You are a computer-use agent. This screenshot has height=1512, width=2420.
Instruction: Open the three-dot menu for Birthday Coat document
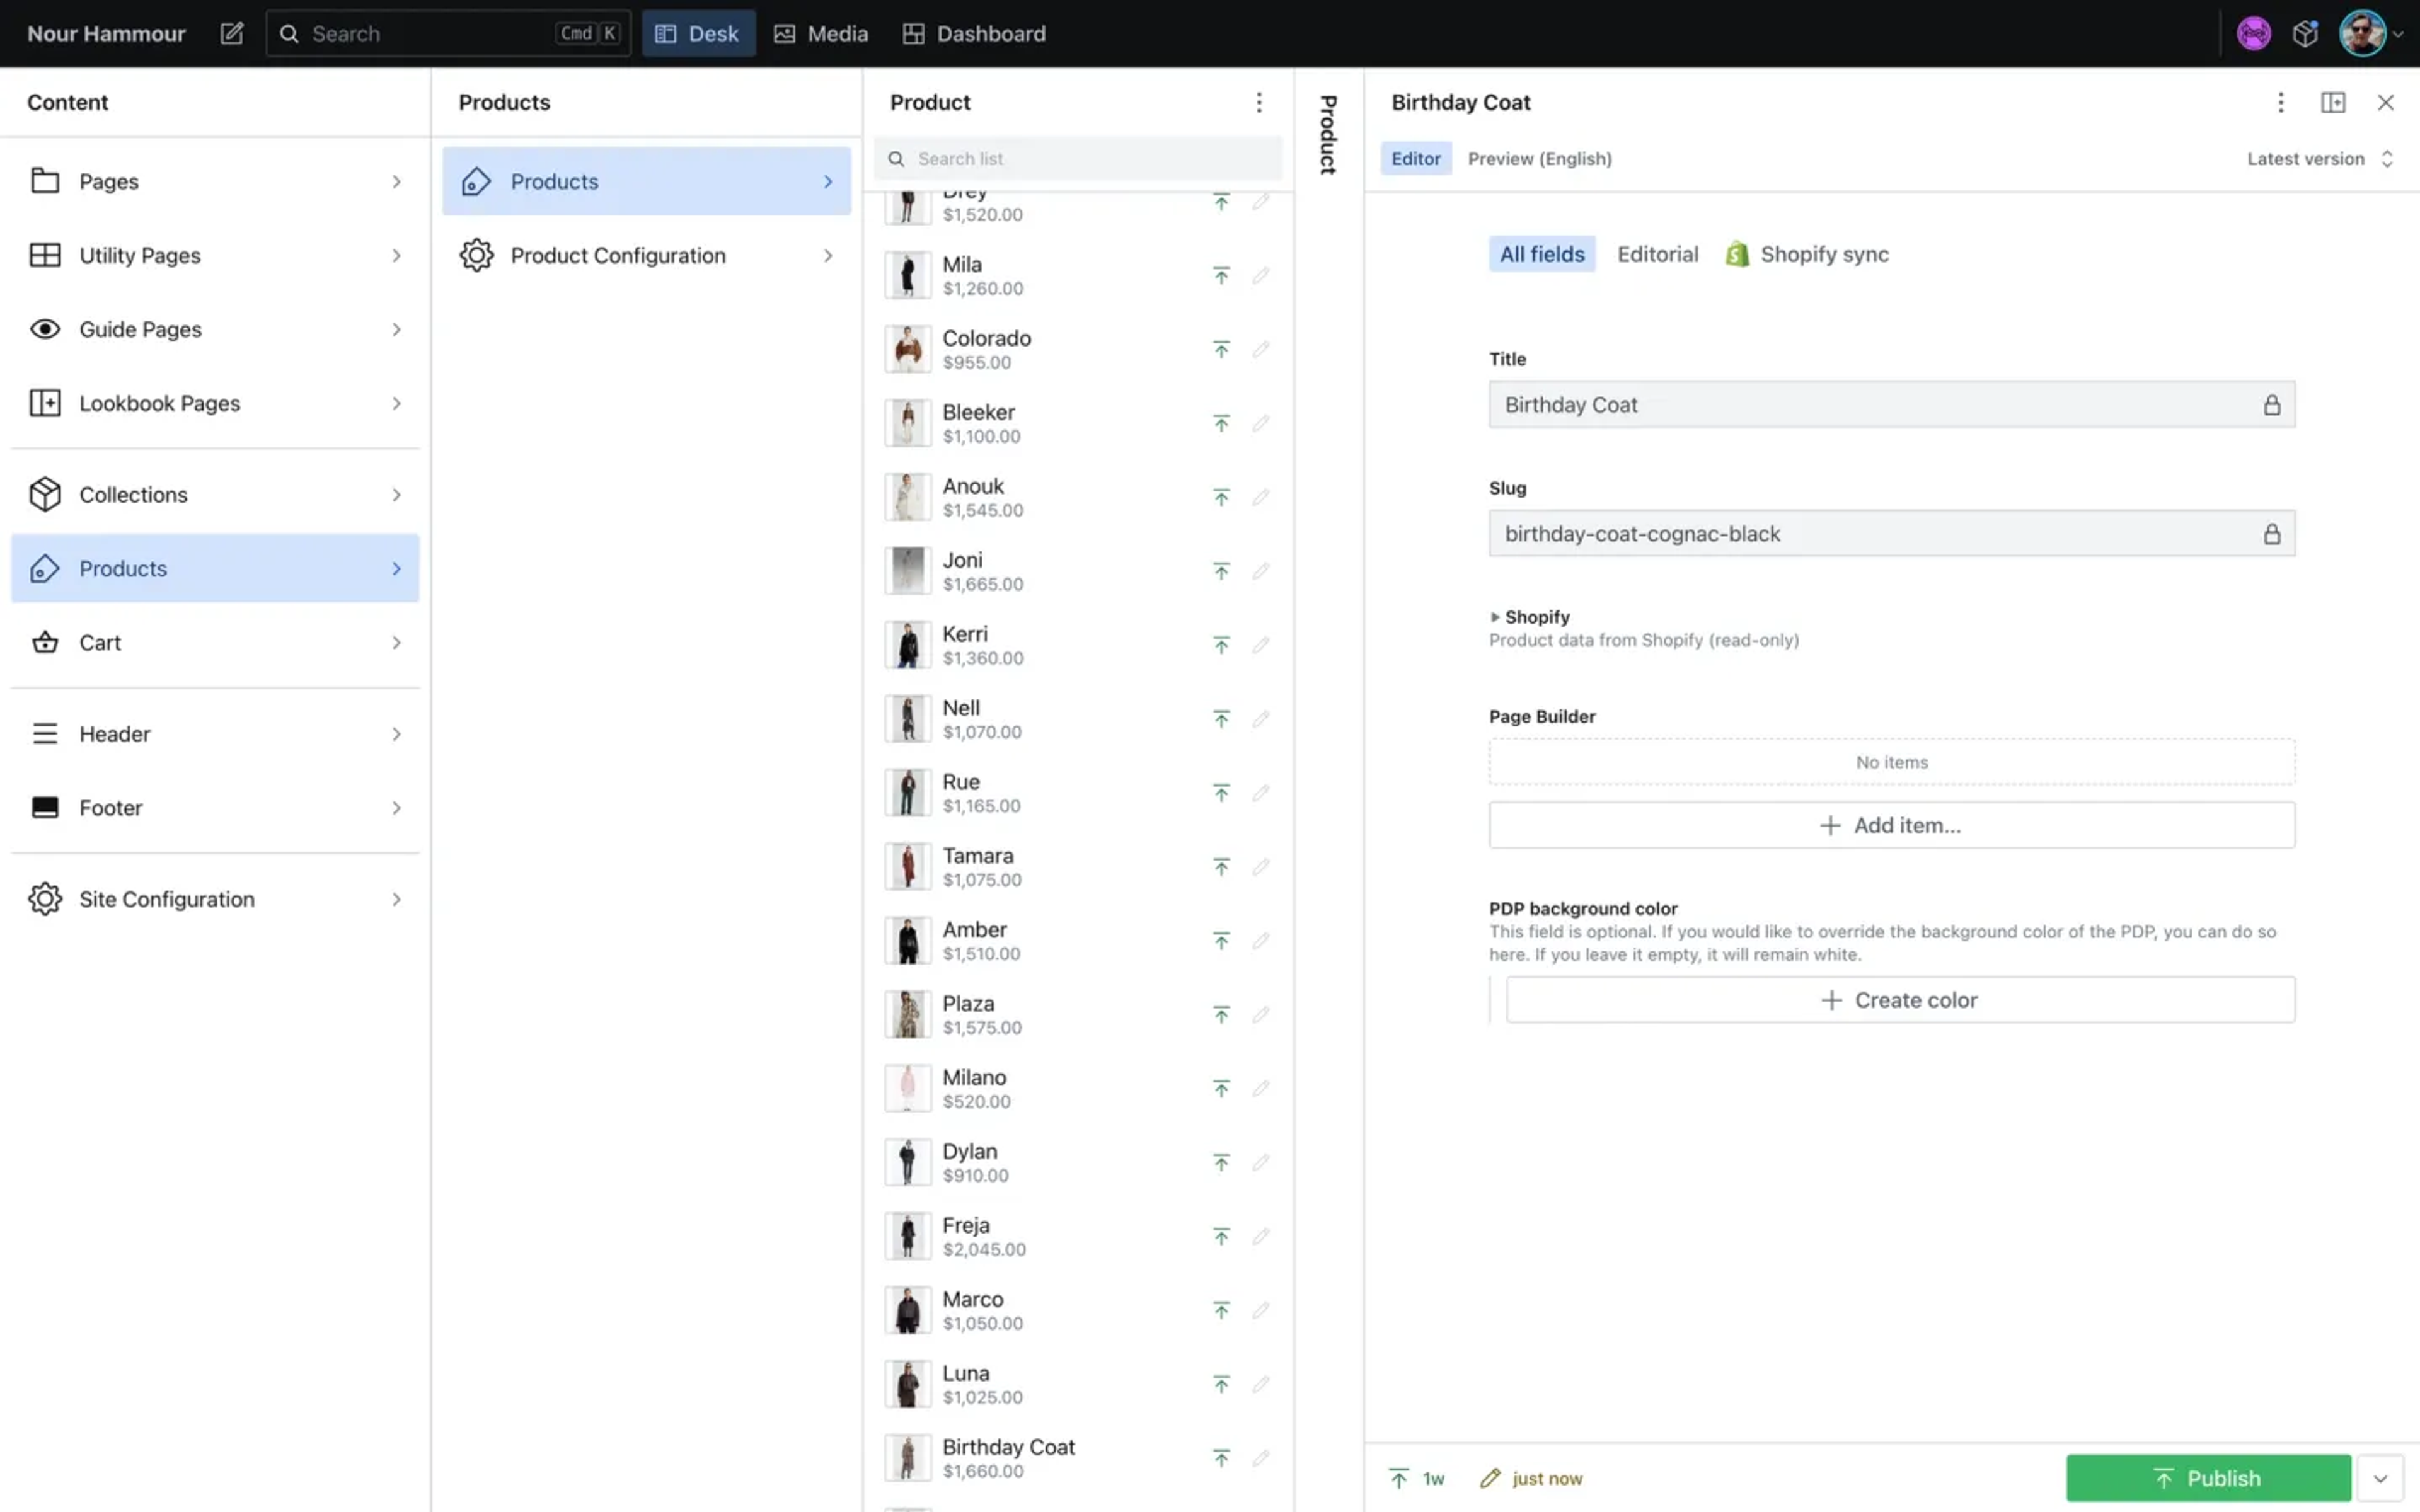click(2280, 102)
